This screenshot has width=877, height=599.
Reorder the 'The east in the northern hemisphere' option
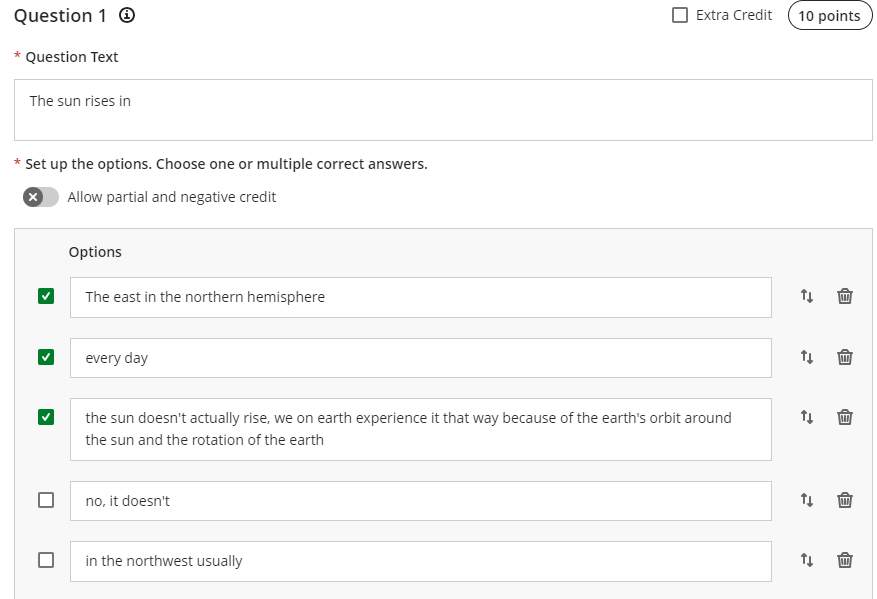point(807,296)
